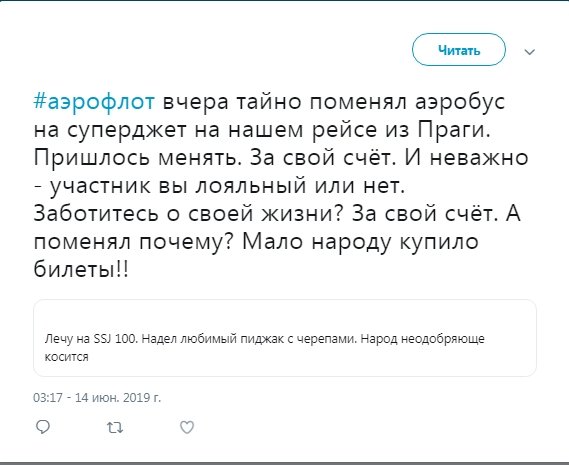
Task: Open the 03:17 - 14 июн. 2019 г. timestamp
Action: [97, 398]
